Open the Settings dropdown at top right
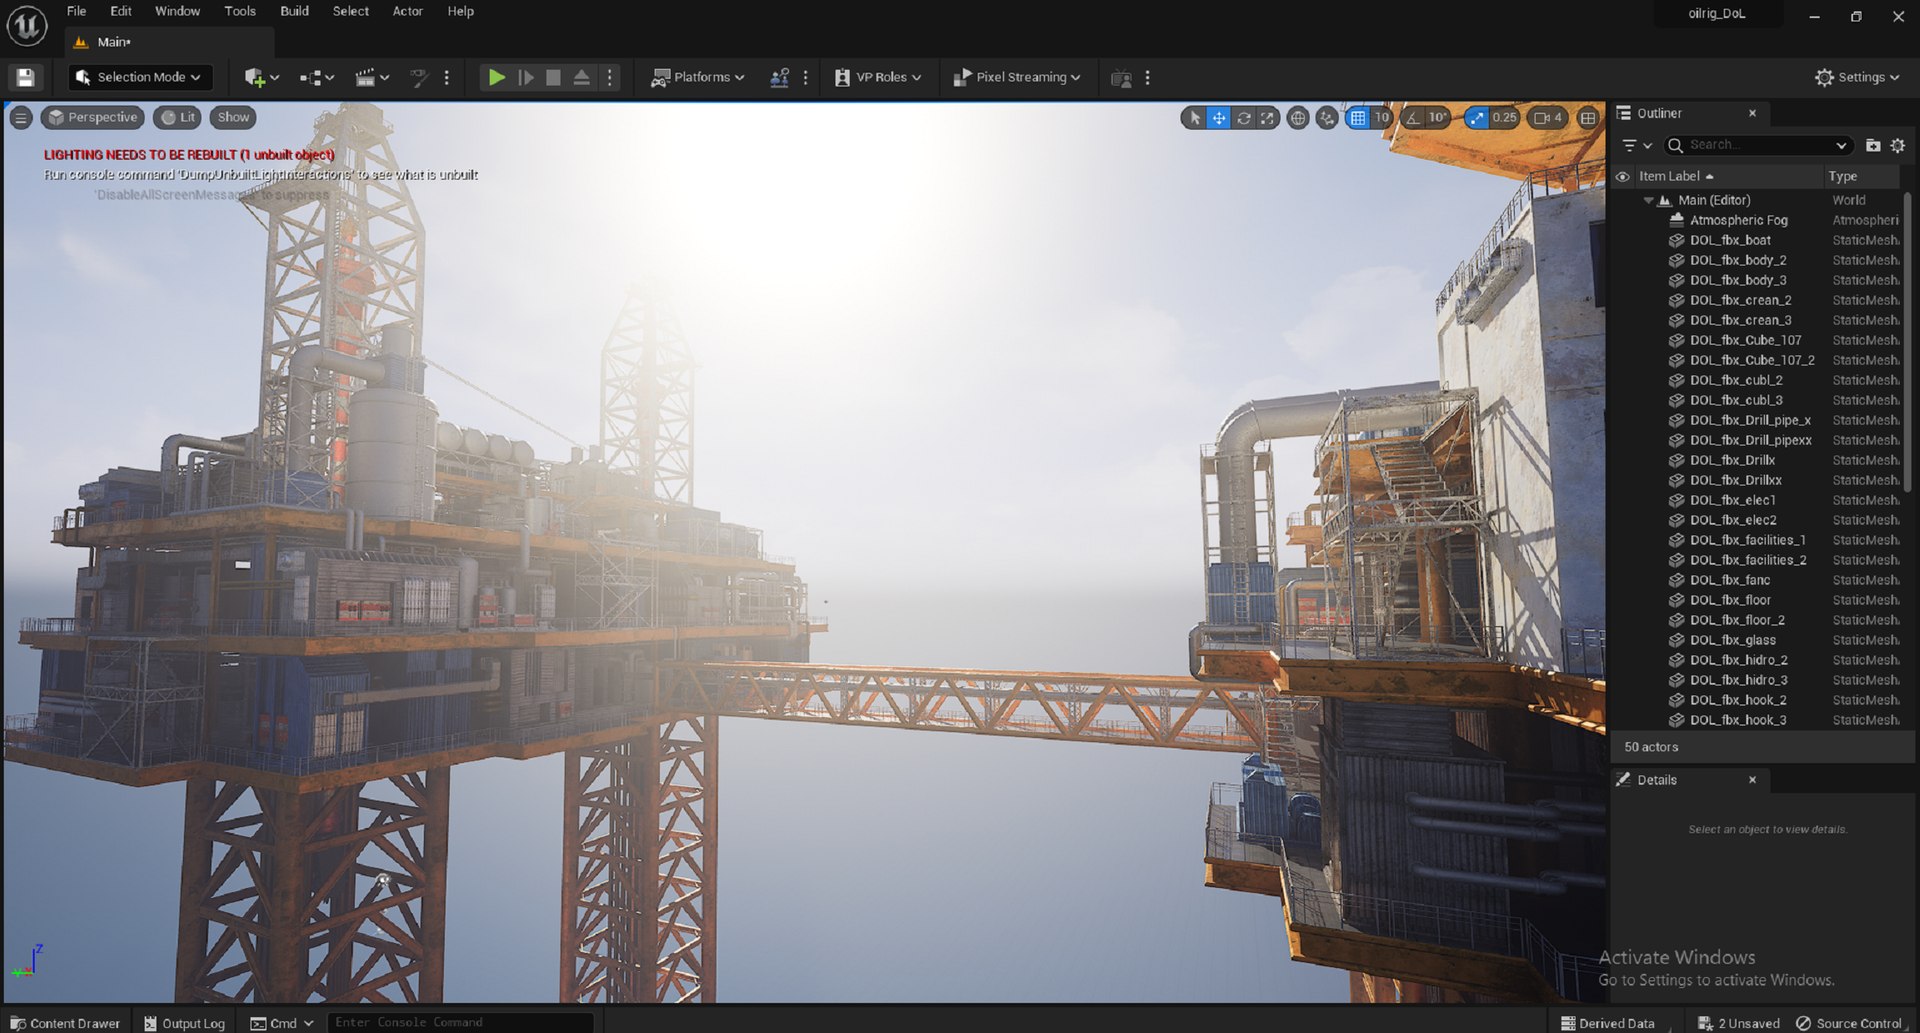The height and width of the screenshot is (1033, 1920). [1857, 77]
